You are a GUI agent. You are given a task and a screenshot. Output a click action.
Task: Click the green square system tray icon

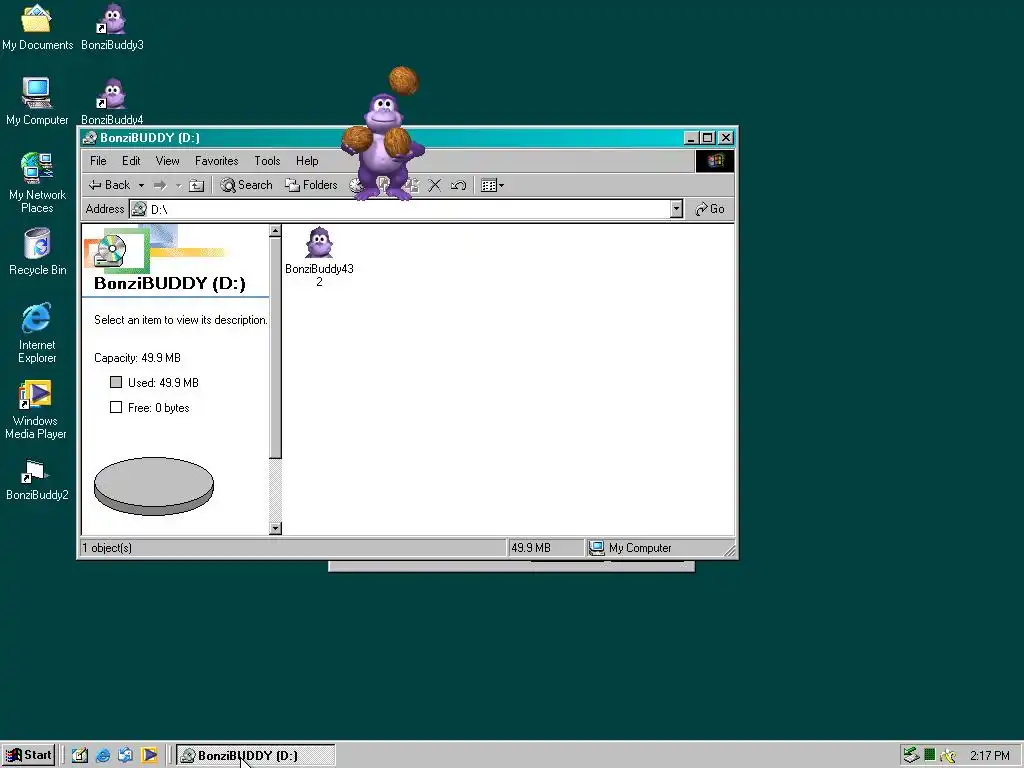click(x=930, y=756)
